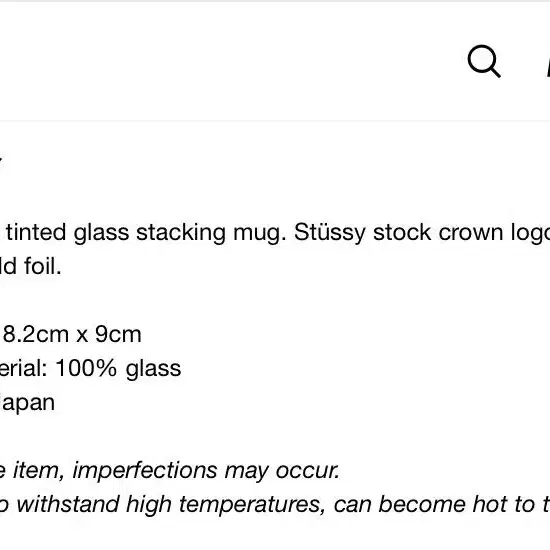
Task: Select the '8.2cm x 9cm' dimensions text
Action: coord(72,334)
